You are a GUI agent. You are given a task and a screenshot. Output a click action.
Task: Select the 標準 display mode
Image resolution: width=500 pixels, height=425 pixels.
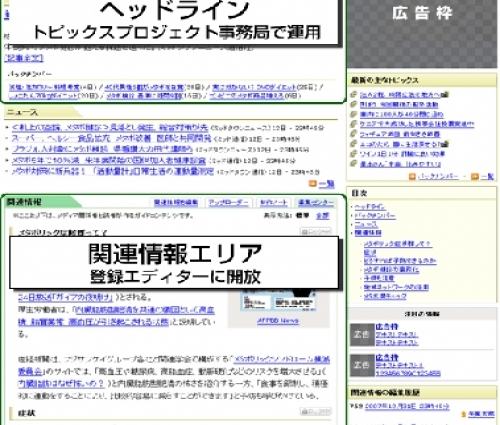point(302,216)
